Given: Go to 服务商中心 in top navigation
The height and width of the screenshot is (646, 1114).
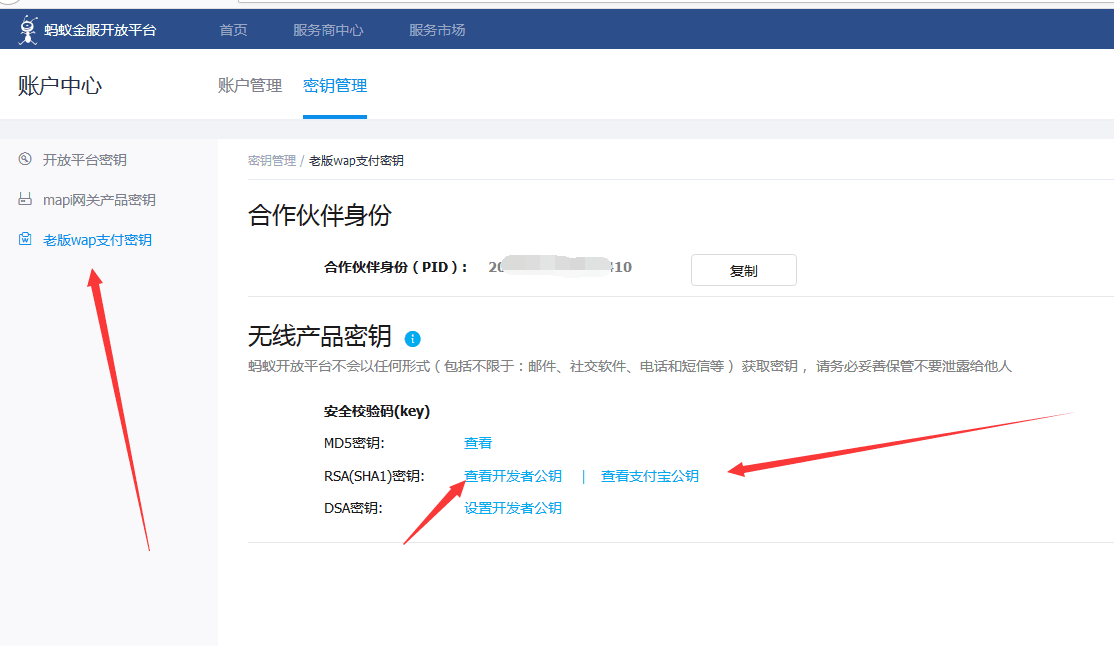Looking at the screenshot, I should [328, 30].
